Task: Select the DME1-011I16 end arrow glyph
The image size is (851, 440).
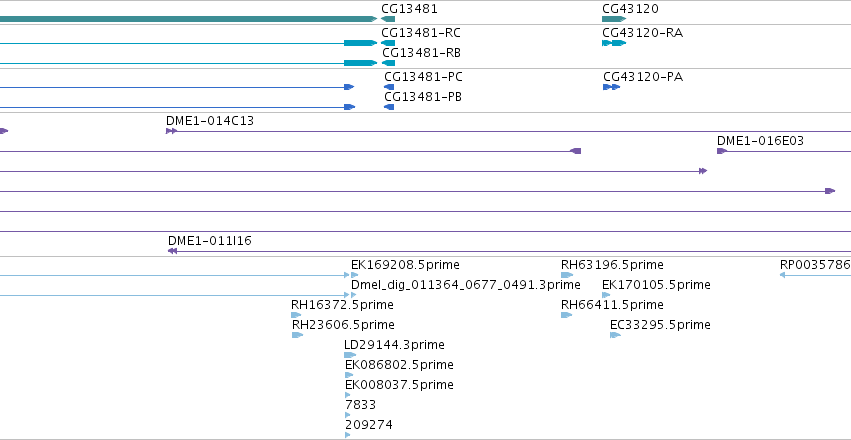Action: pos(173,251)
